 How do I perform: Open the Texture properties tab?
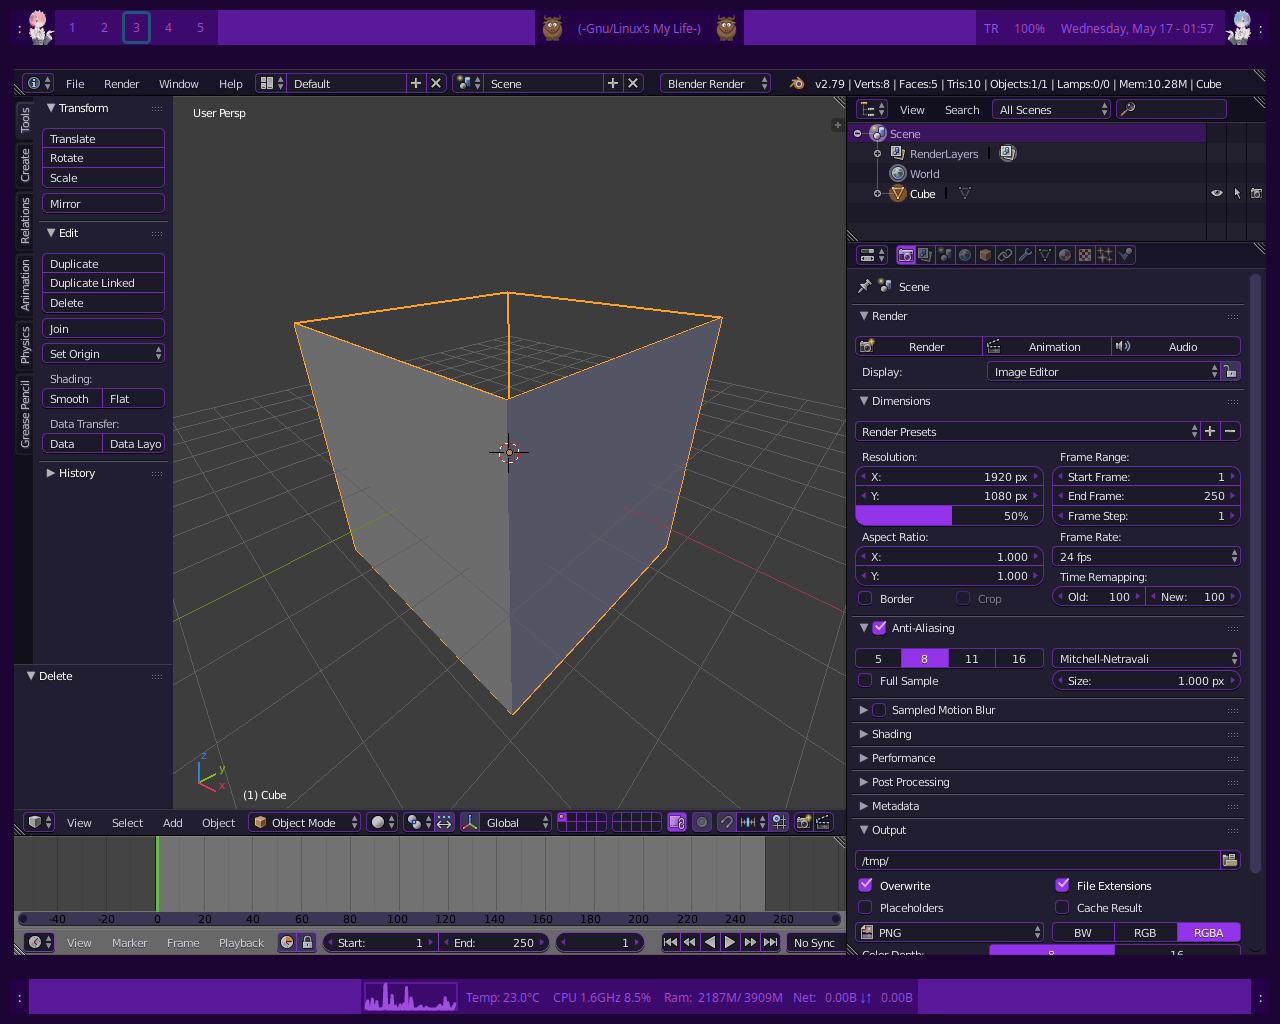tap(1084, 255)
